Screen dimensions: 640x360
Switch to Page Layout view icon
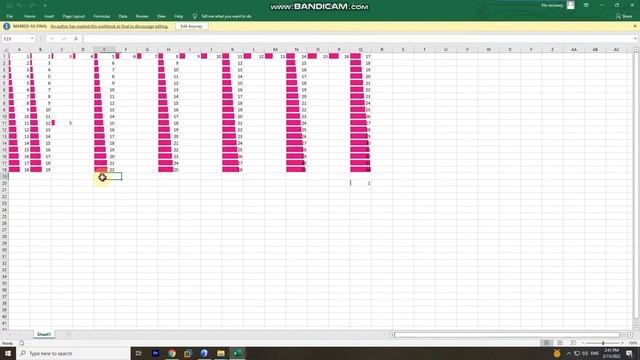point(560,343)
